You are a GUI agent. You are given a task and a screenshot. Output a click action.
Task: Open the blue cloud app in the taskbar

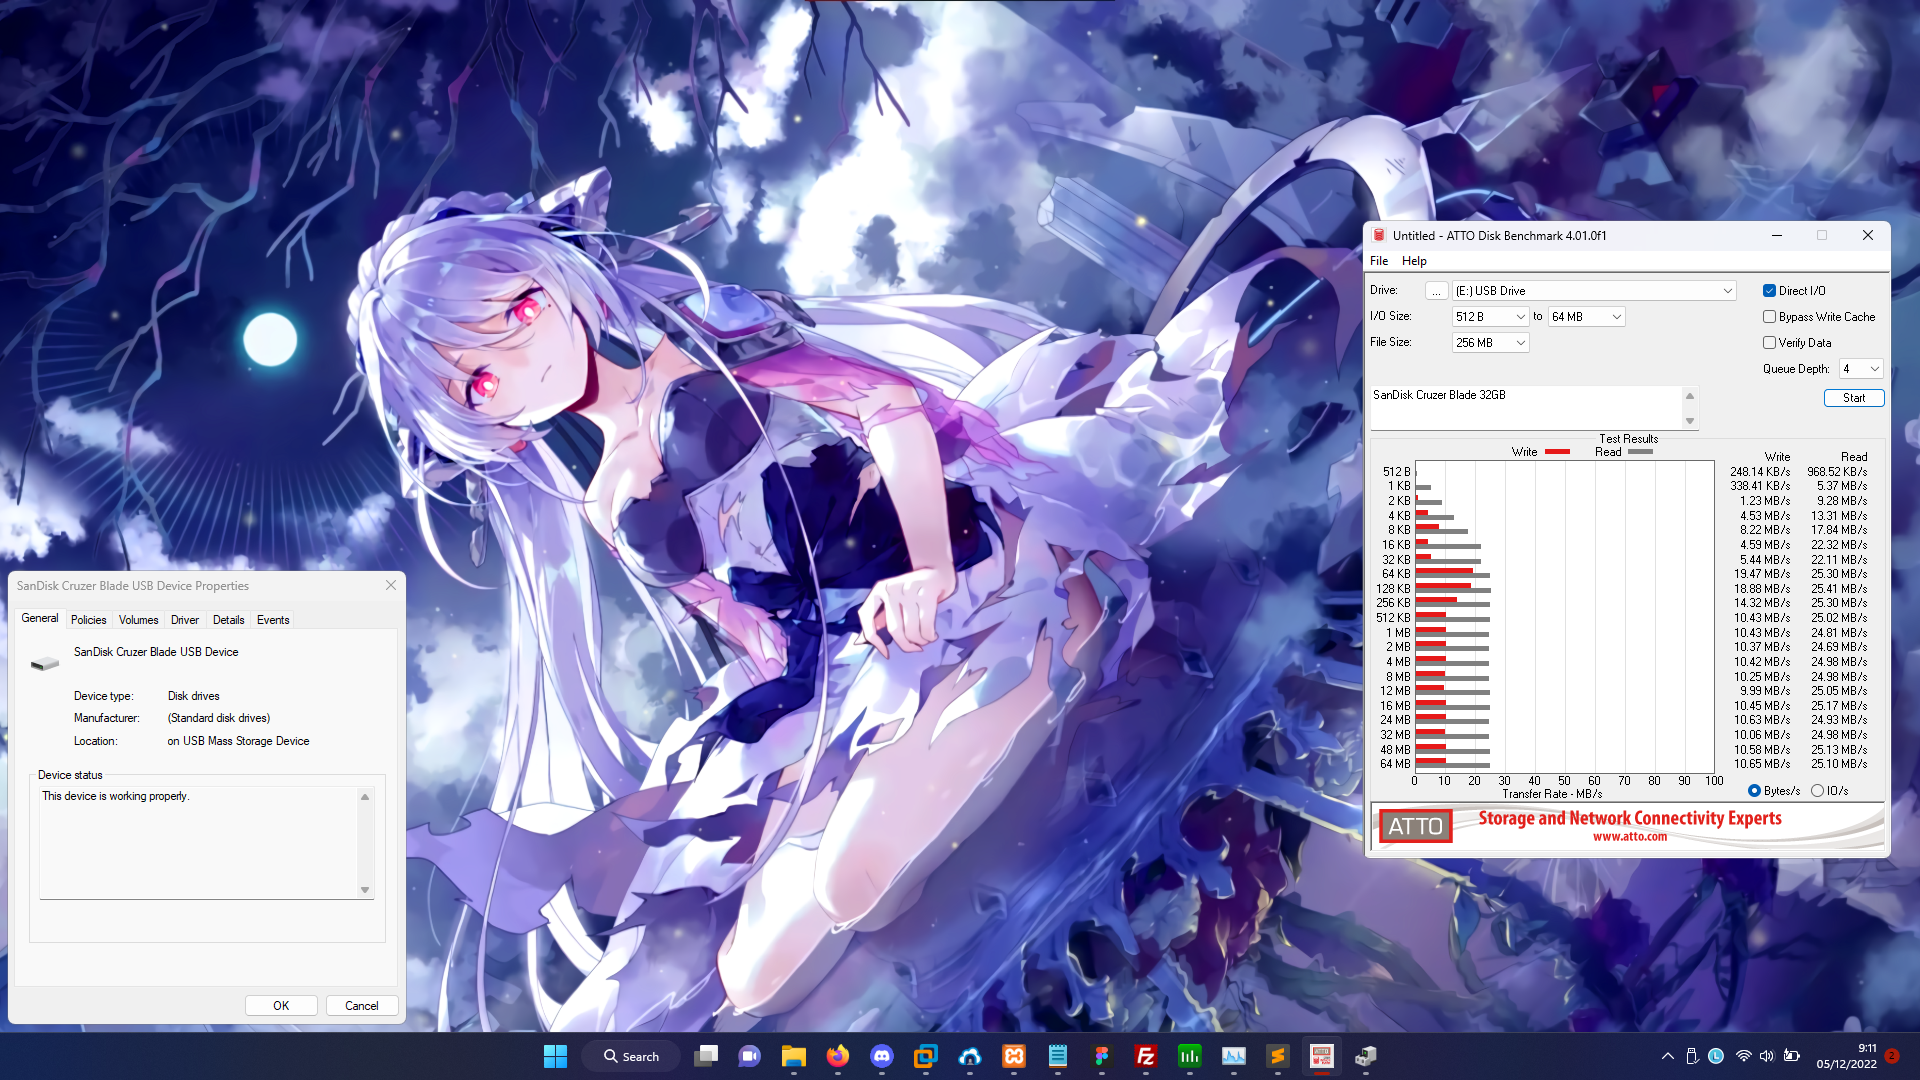click(970, 1056)
